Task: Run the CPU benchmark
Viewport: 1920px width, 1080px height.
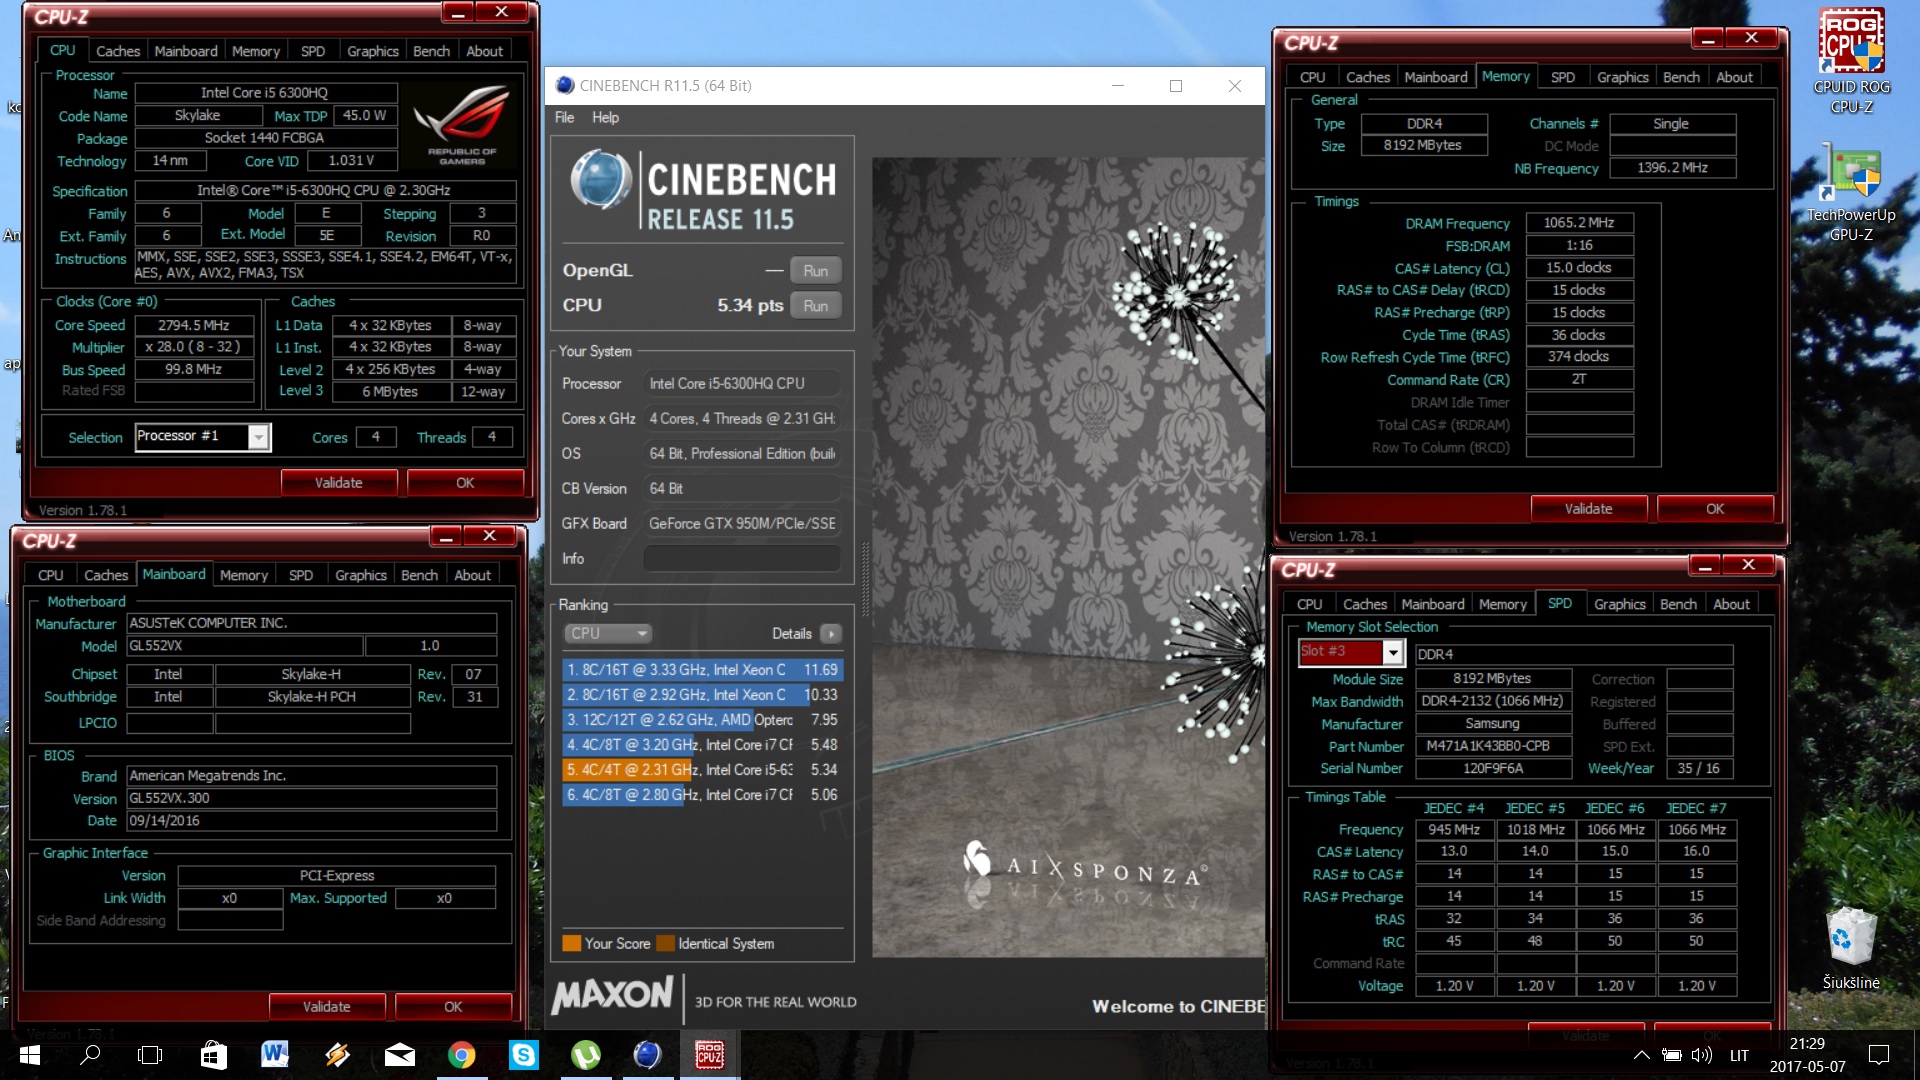Action: pyautogui.click(x=815, y=306)
